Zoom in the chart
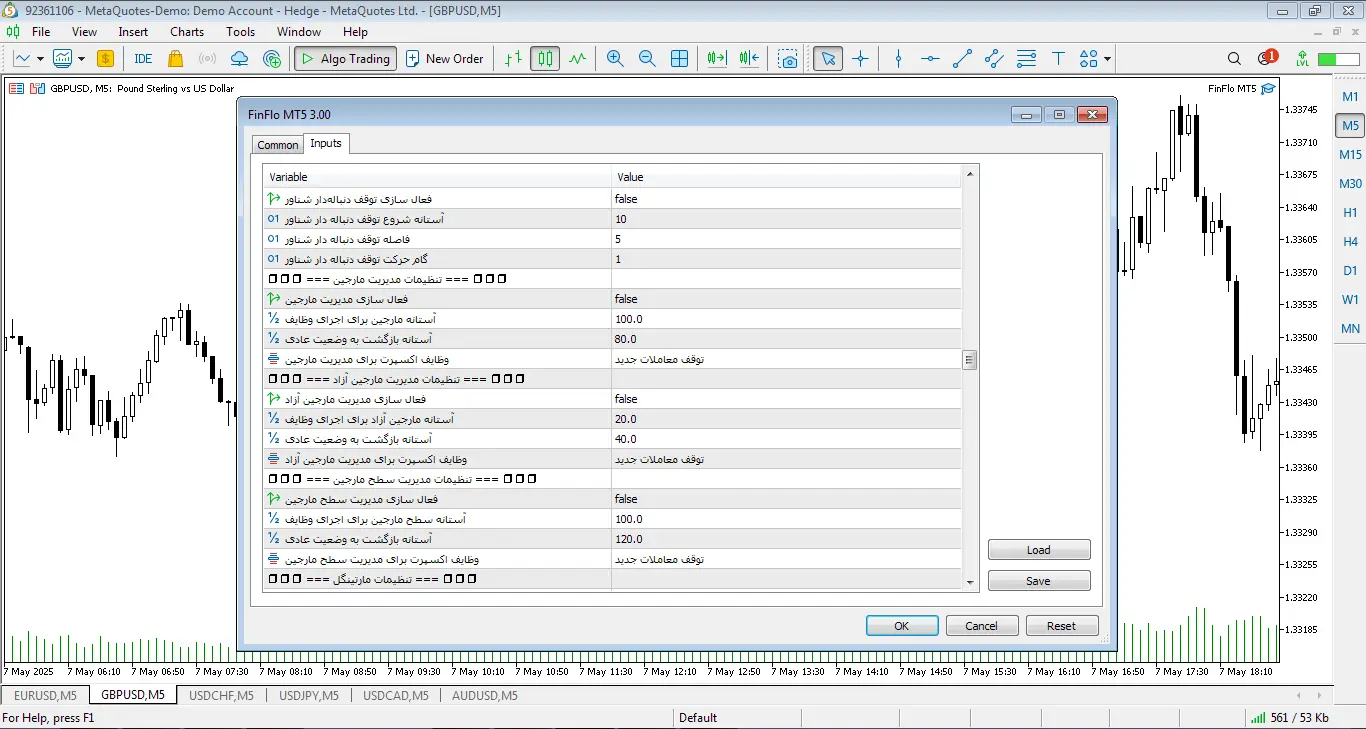The height and width of the screenshot is (729, 1366). tap(615, 59)
